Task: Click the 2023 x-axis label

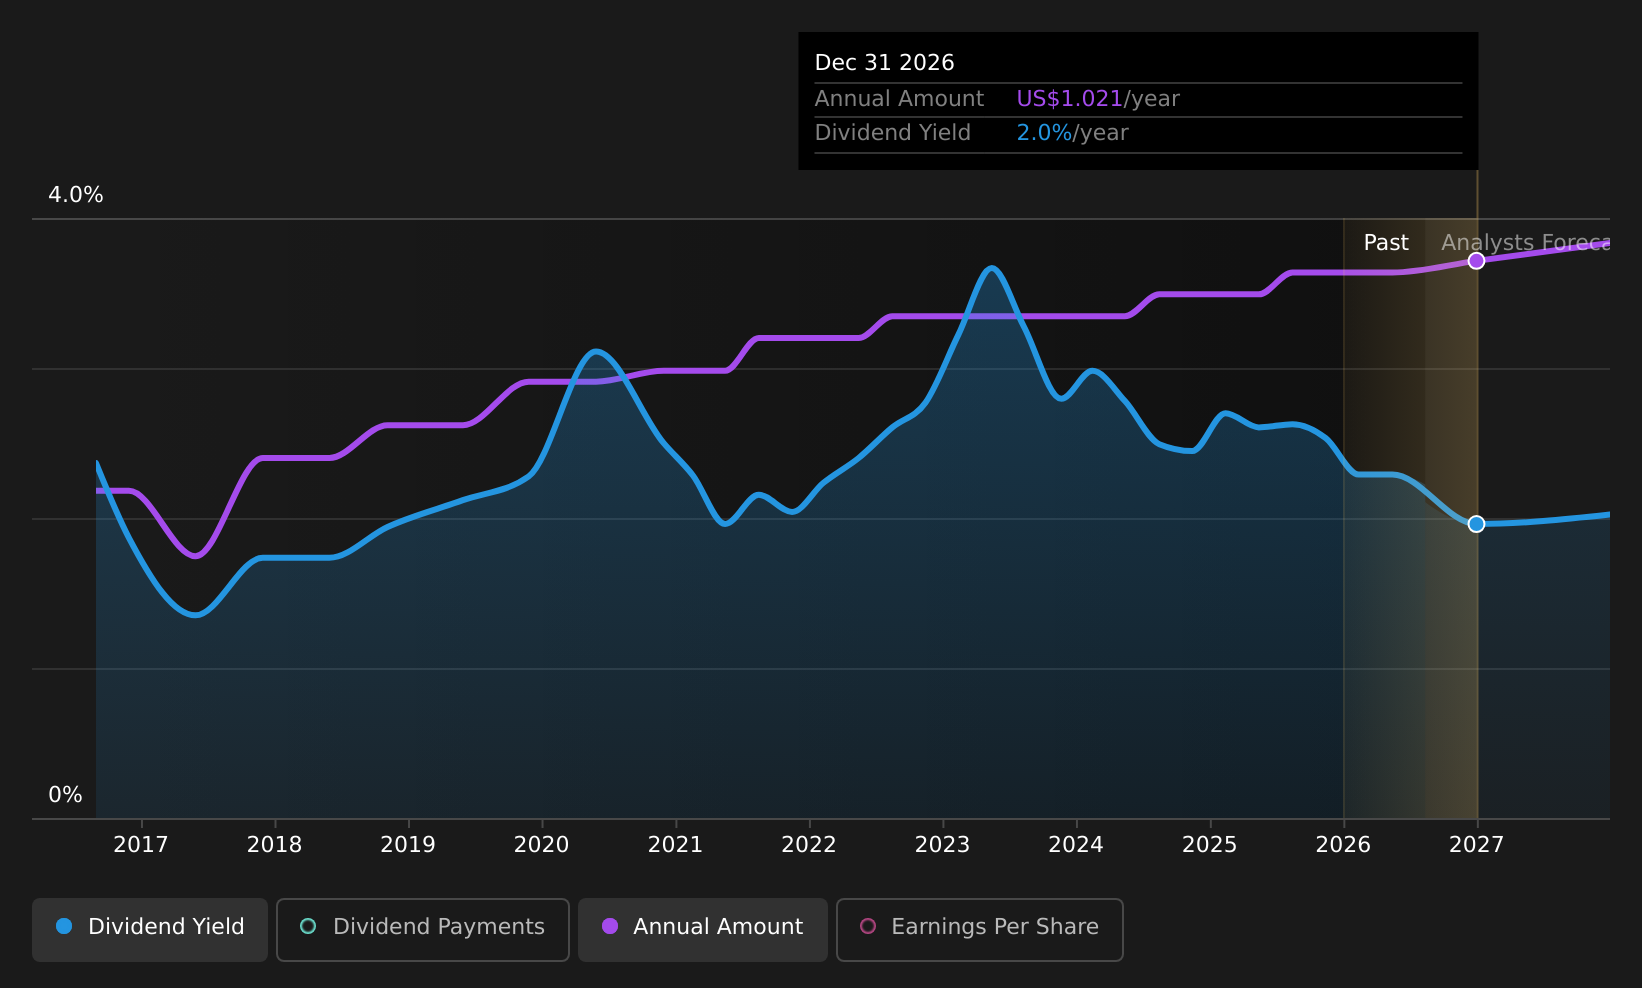Action: point(942,845)
